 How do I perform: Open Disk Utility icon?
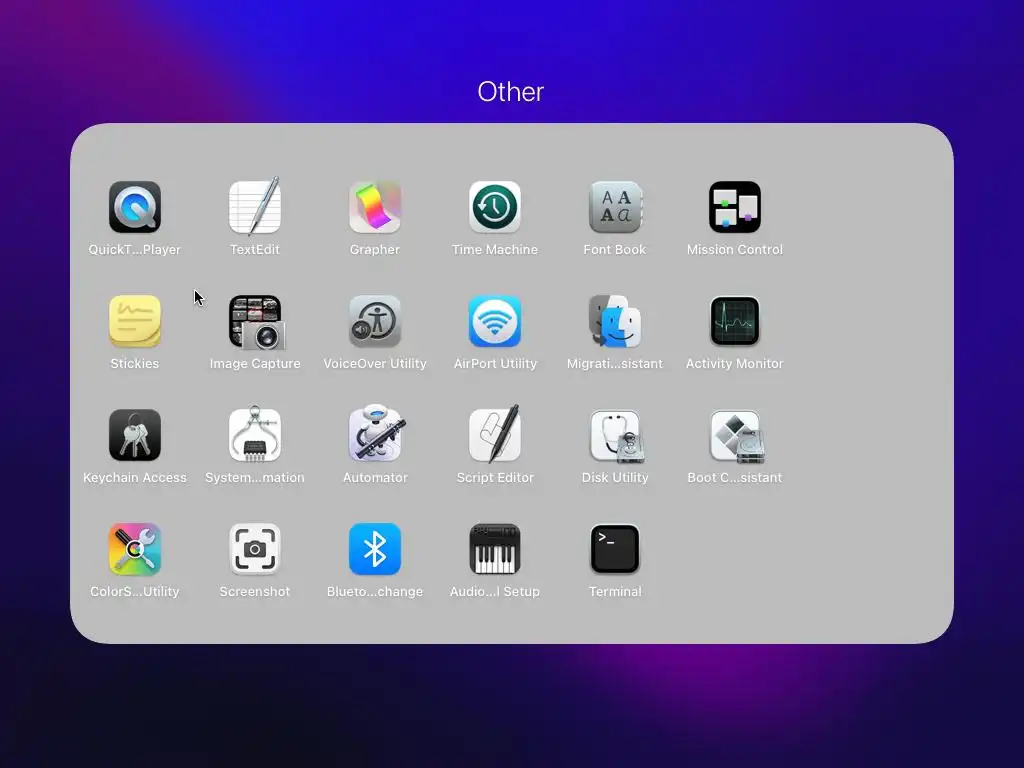tap(617, 436)
